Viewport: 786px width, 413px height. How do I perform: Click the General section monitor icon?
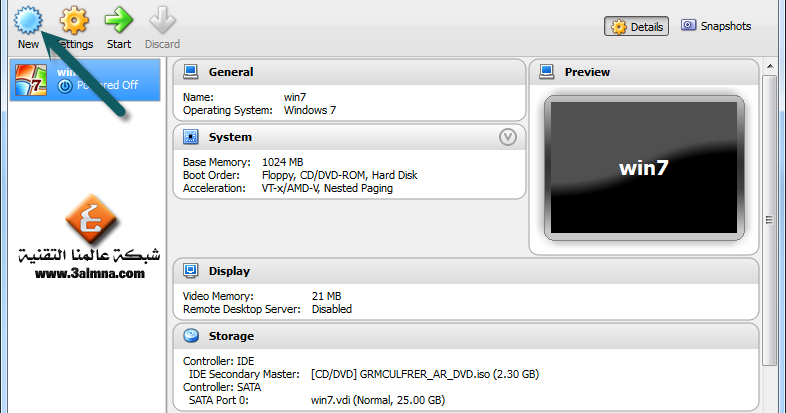[190, 72]
